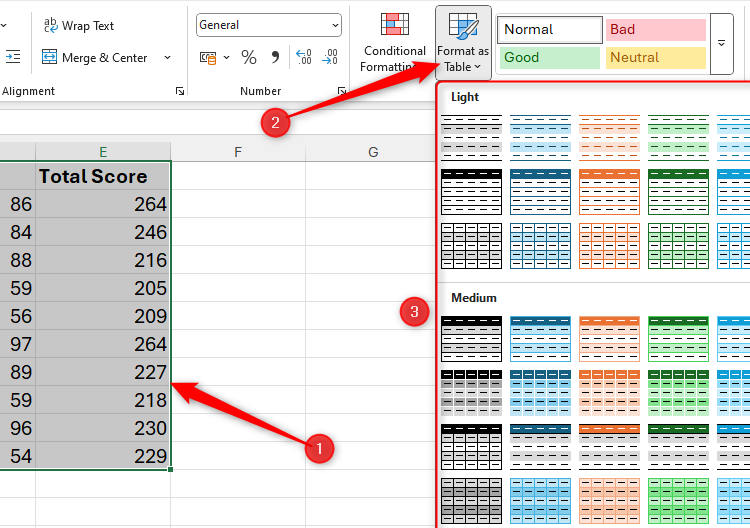Screen dimensions: 750x528
Task: Open the General number format dropdown
Action: pos(269,25)
